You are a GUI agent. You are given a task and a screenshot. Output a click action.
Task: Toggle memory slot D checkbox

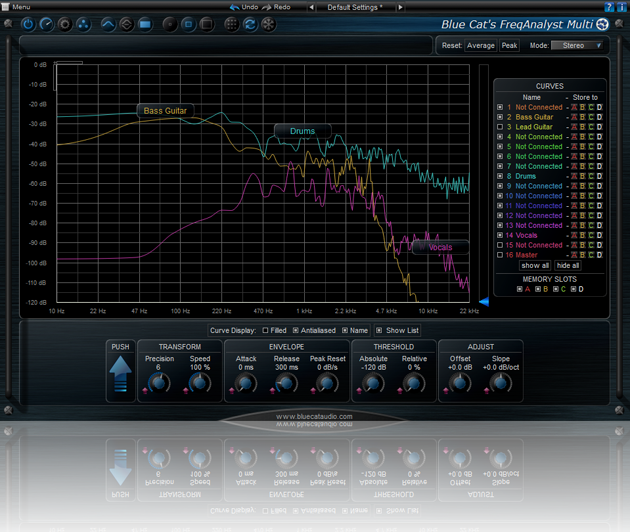573,289
